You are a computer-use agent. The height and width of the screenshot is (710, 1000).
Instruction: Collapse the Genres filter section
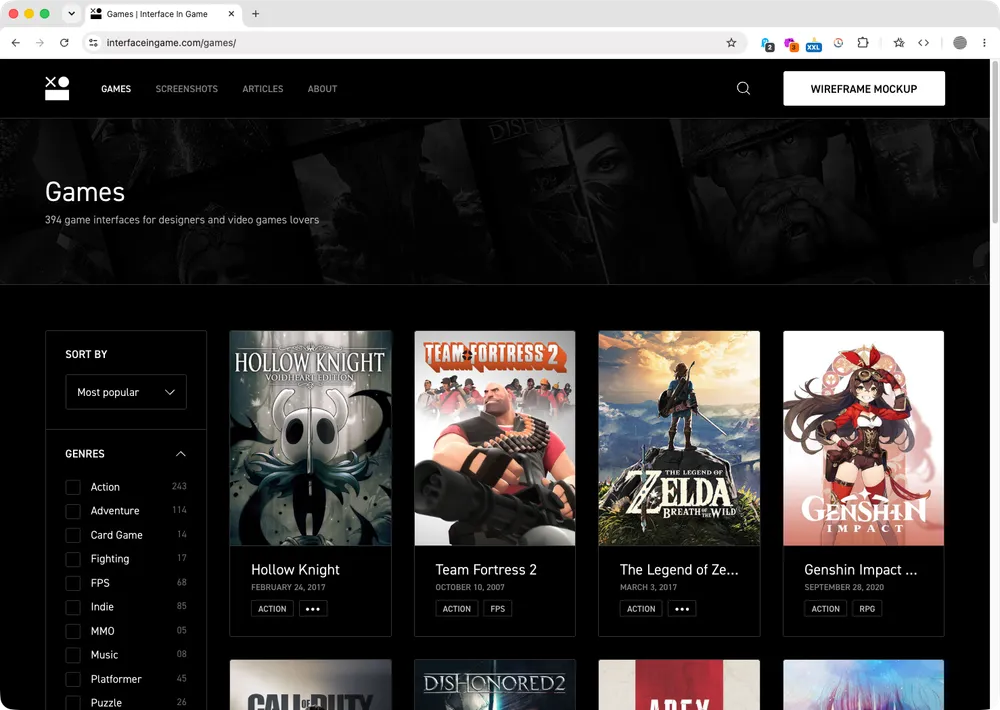180,454
